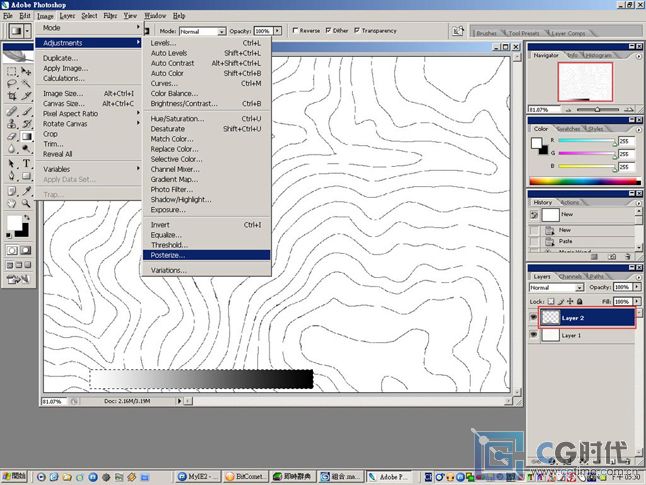Select the Zoom tool
Screen dimensions: 646x485
pos(26,203)
